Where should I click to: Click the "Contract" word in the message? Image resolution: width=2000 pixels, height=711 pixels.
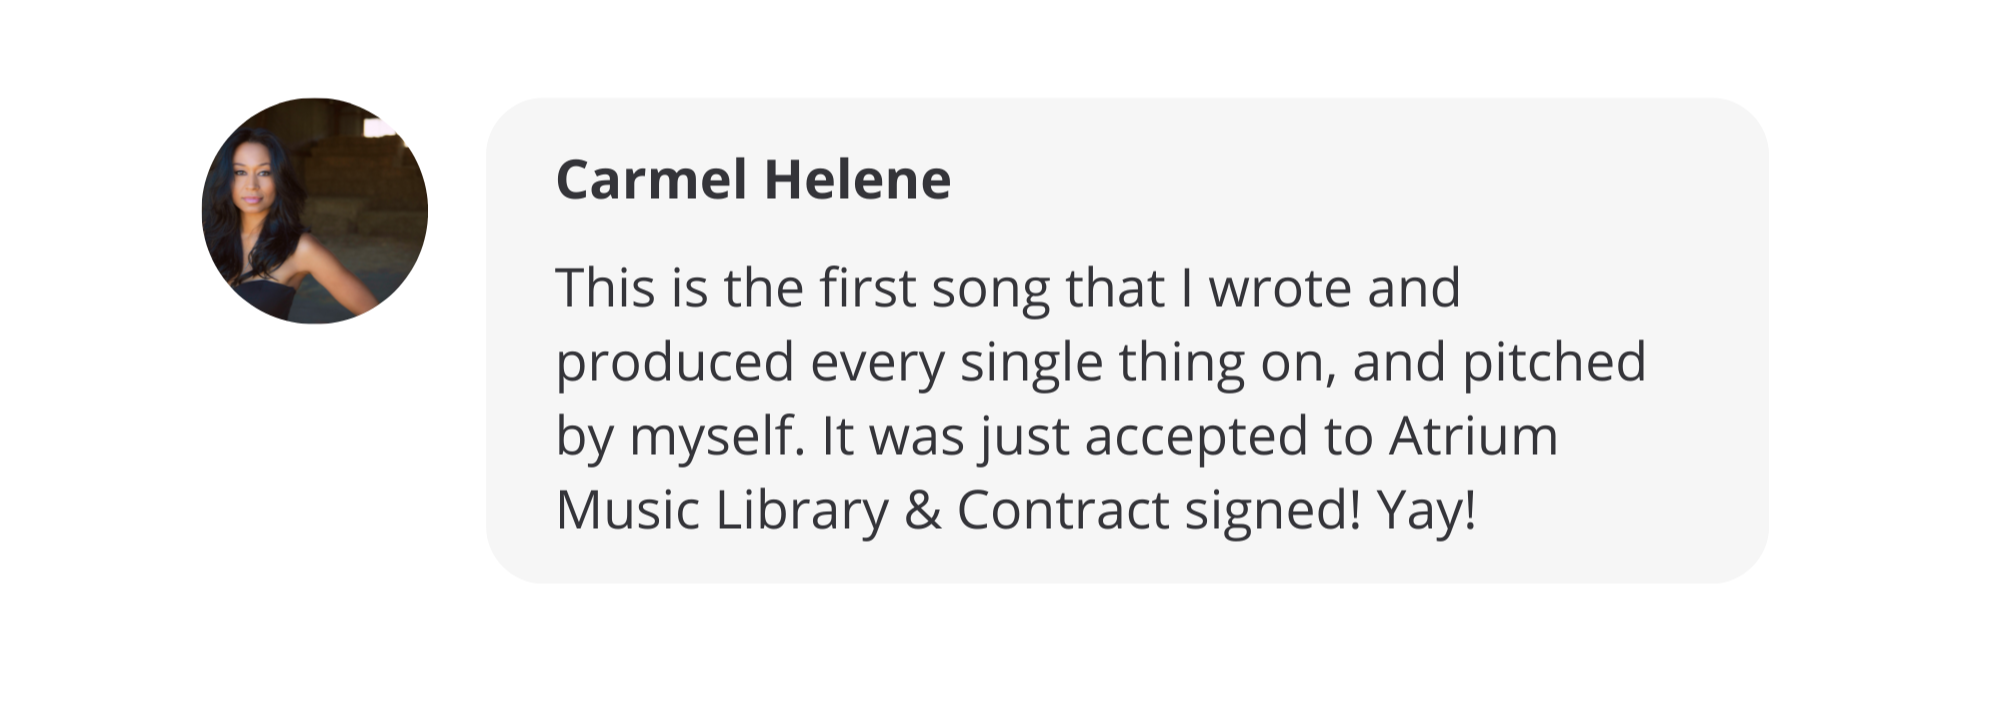(x=1063, y=510)
